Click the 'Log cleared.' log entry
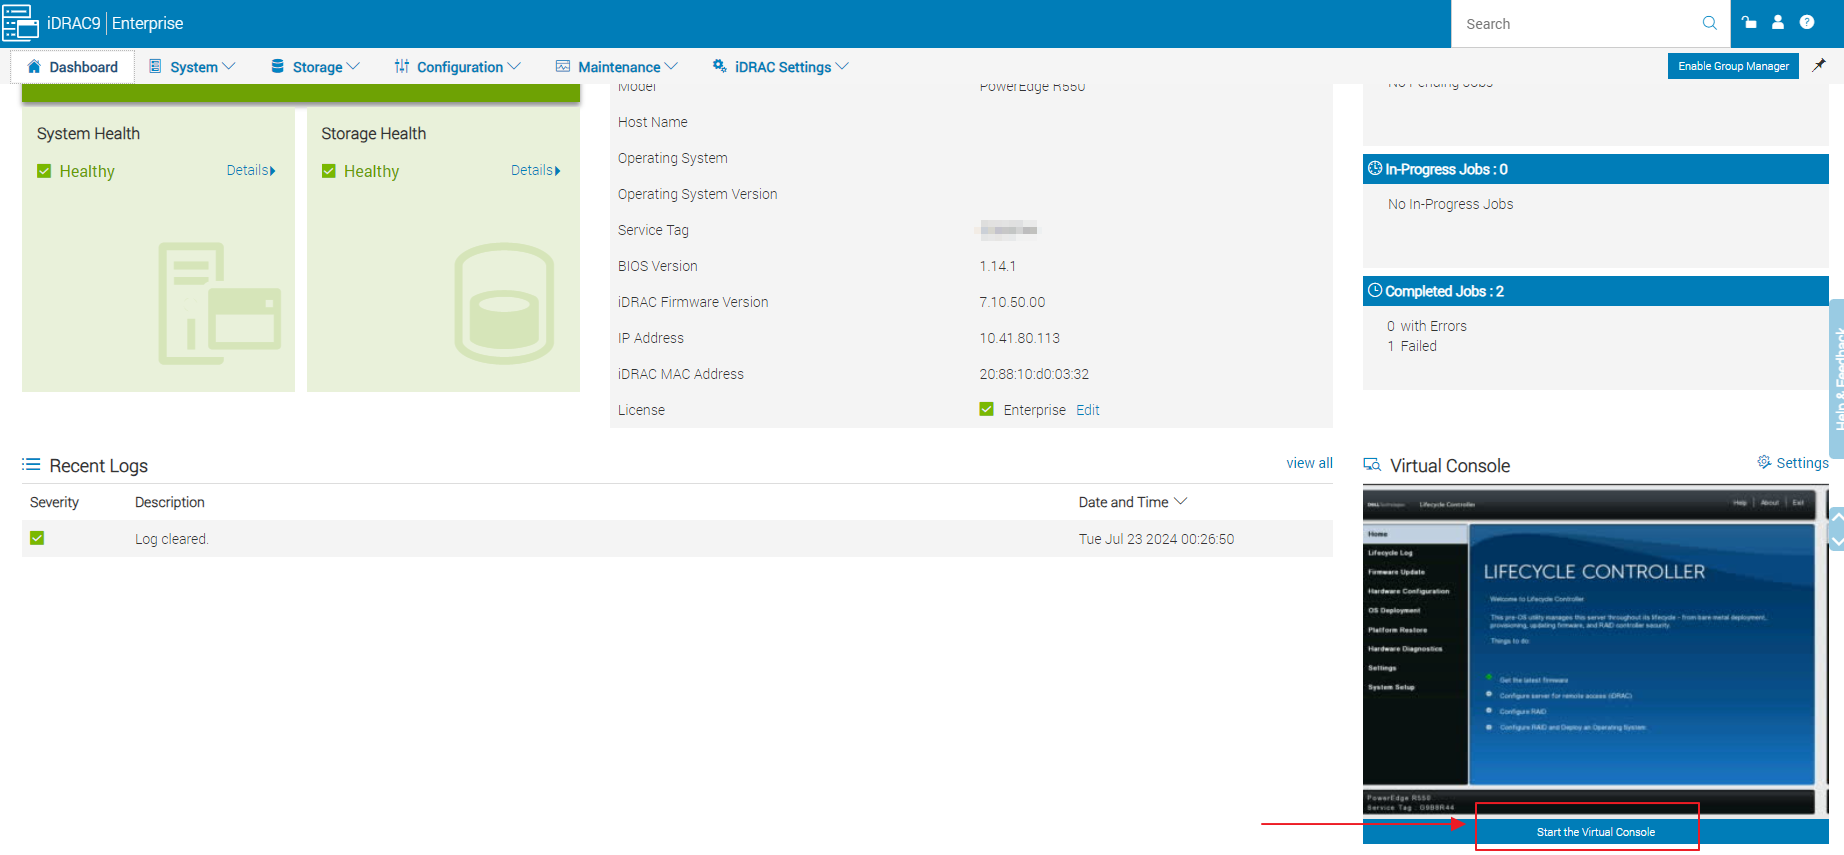 click(172, 539)
